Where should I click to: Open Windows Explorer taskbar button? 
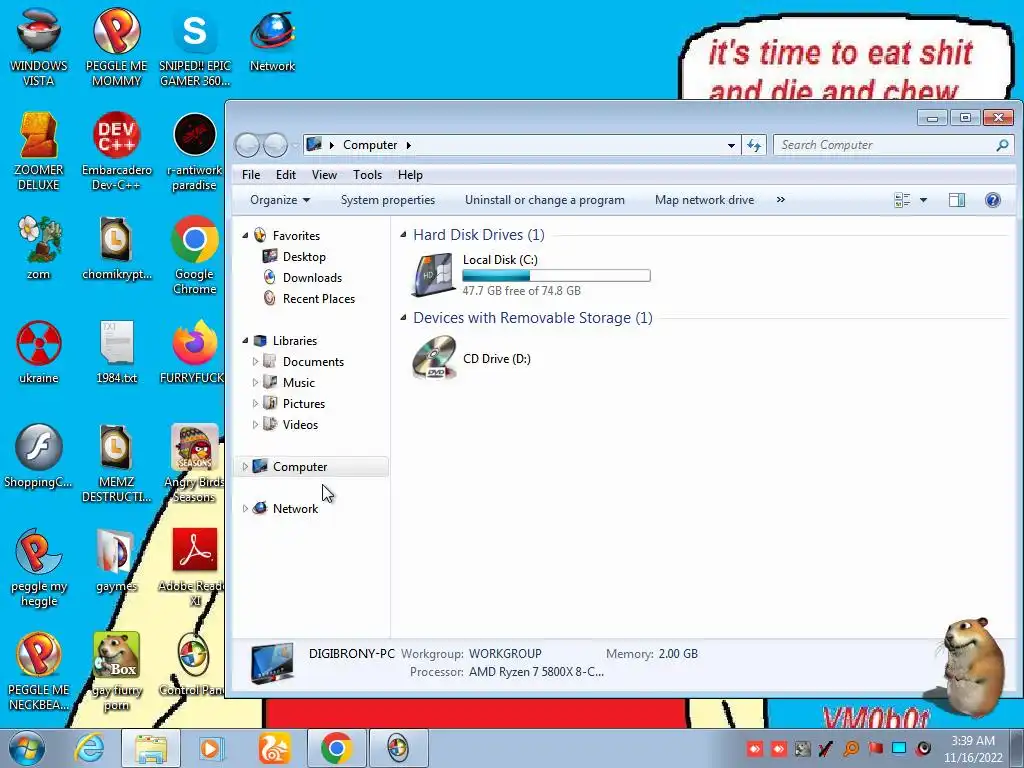(x=151, y=748)
